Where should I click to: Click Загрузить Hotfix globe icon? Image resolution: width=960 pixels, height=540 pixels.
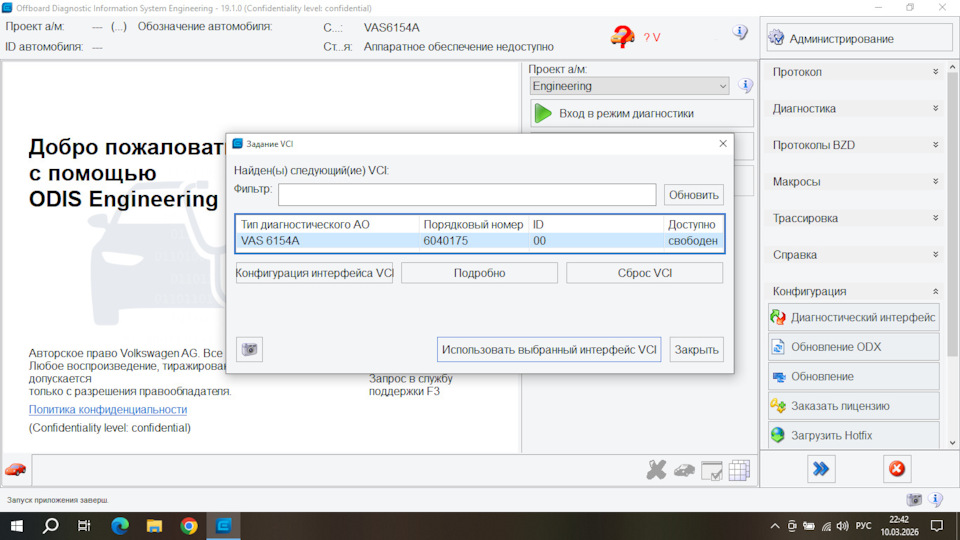778,435
